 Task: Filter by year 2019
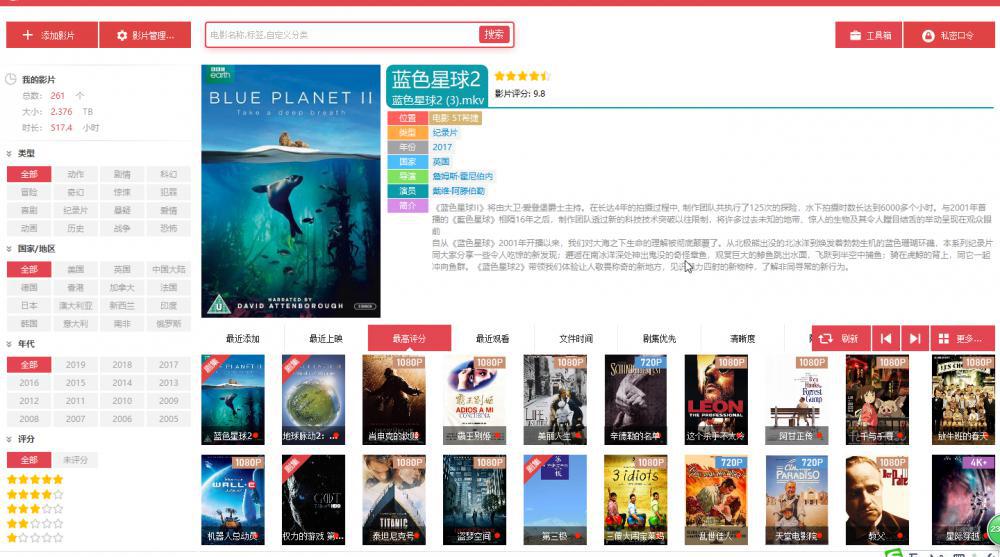coord(75,364)
